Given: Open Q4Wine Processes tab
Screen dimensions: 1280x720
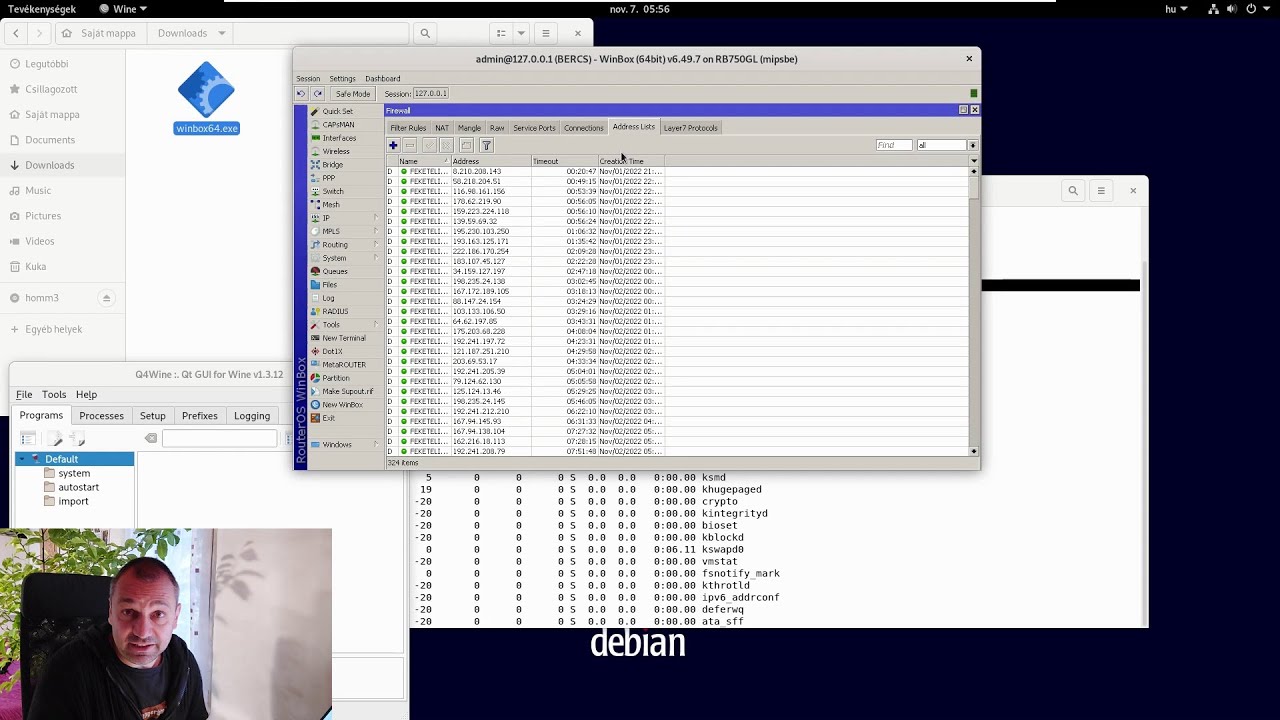Looking at the screenshot, I should (101, 416).
